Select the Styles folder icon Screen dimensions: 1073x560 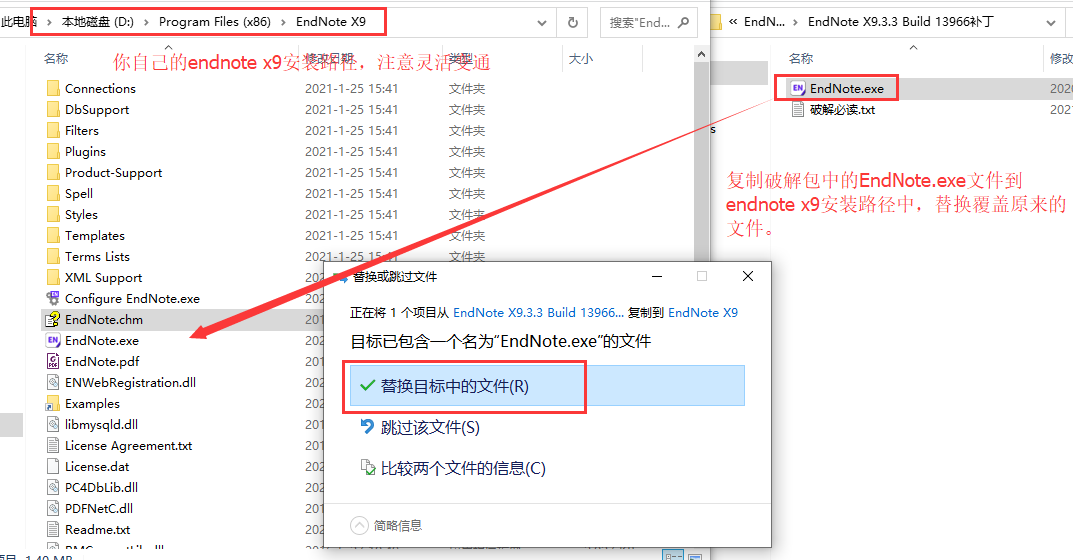[53, 214]
